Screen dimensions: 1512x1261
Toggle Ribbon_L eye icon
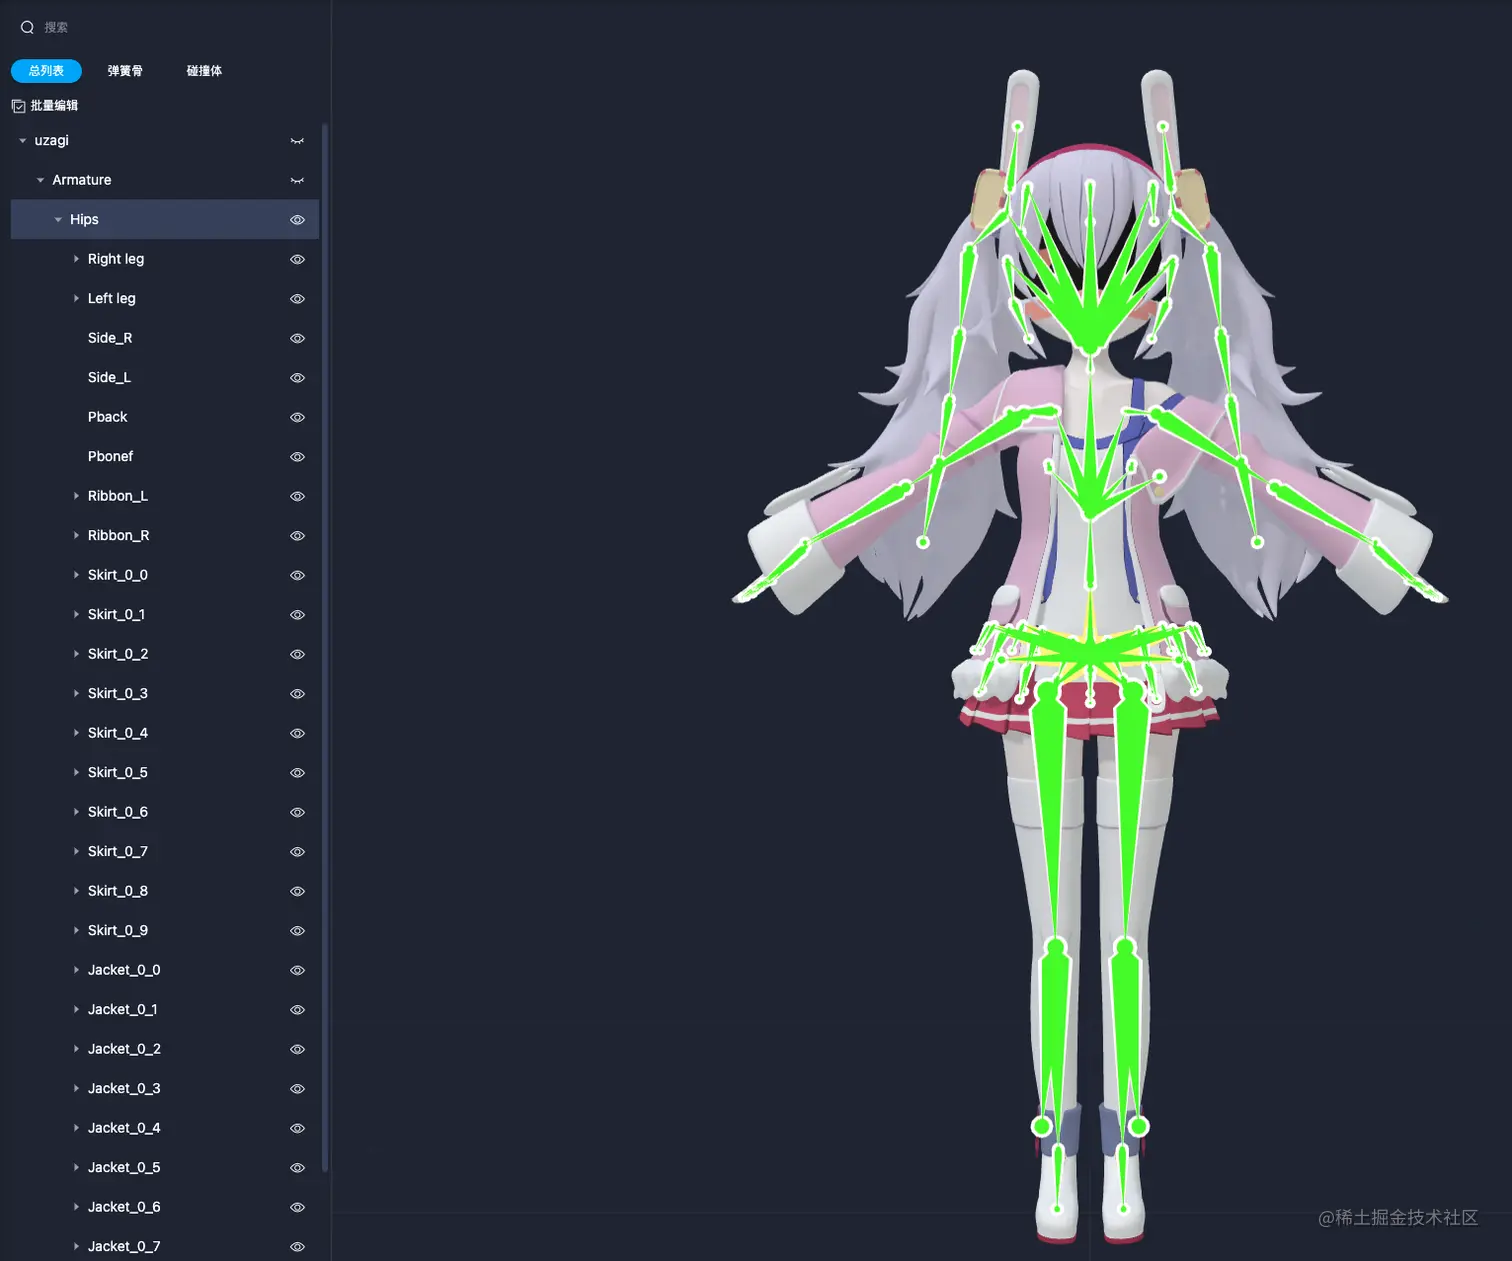(x=297, y=496)
